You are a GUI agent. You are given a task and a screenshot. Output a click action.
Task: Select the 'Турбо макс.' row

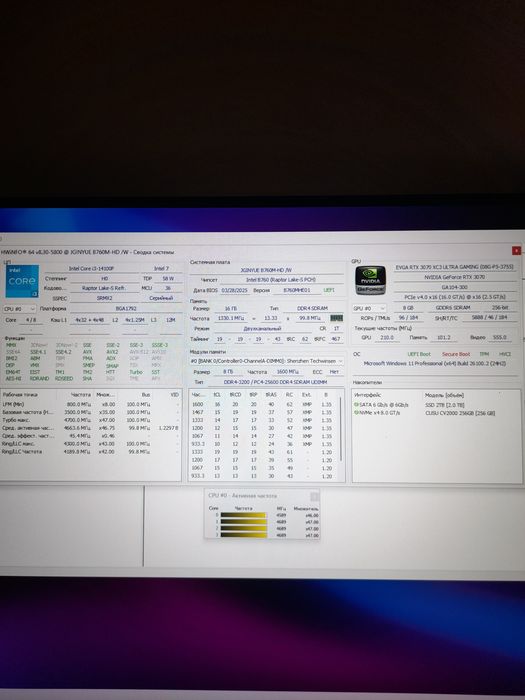tap(91, 420)
